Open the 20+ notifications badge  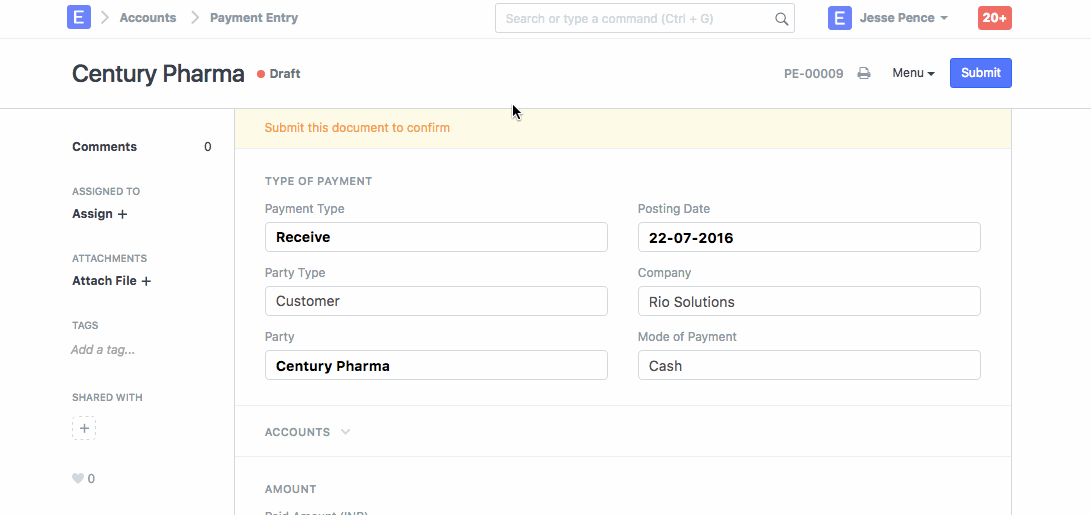tap(994, 18)
